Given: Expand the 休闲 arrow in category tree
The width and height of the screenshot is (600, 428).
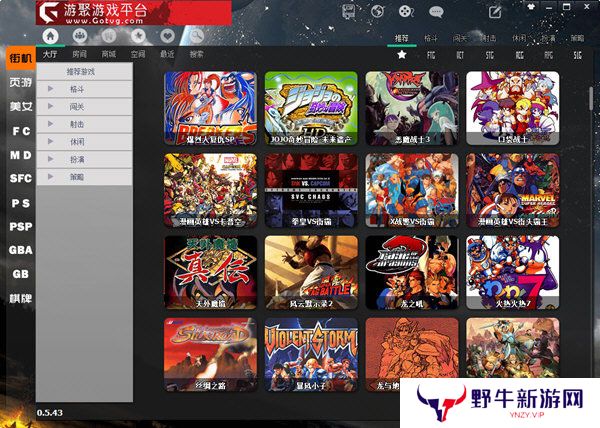Looking at the screenshot, I should coord(51,141).
